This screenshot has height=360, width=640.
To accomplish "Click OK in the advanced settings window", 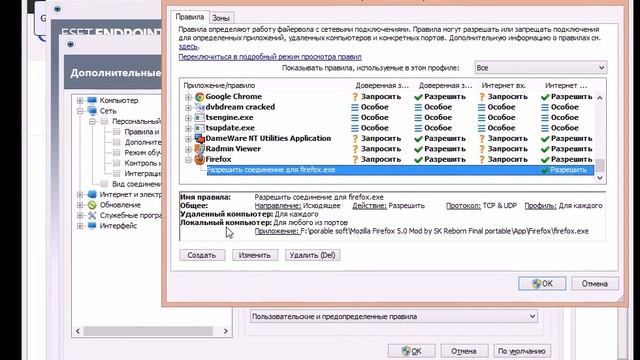I will pyautogui.click(x=411, y=351).
